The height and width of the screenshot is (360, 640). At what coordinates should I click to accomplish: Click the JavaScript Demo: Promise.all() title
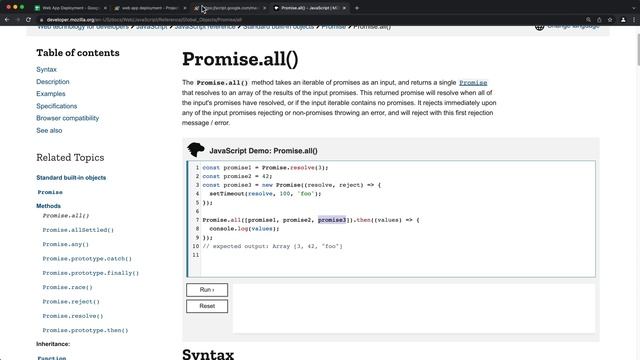click(263, 151)
